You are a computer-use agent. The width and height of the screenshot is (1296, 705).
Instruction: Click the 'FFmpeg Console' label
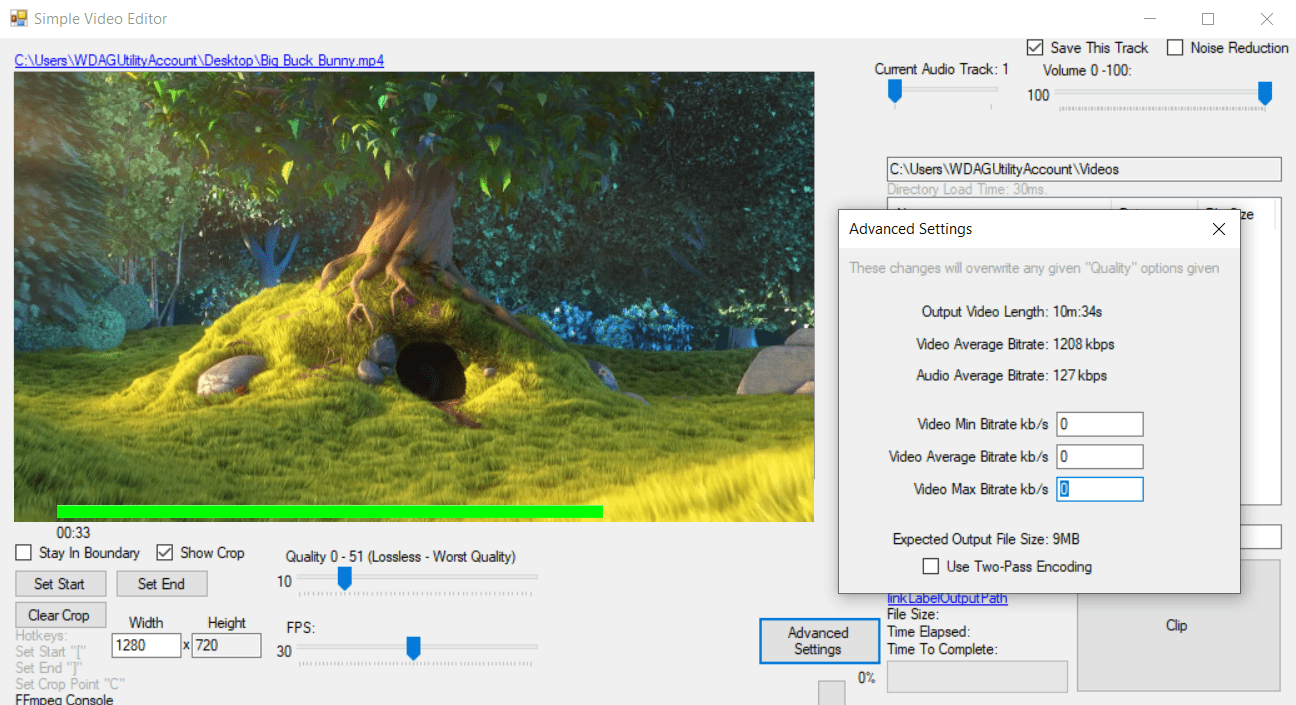click(64, 699)
